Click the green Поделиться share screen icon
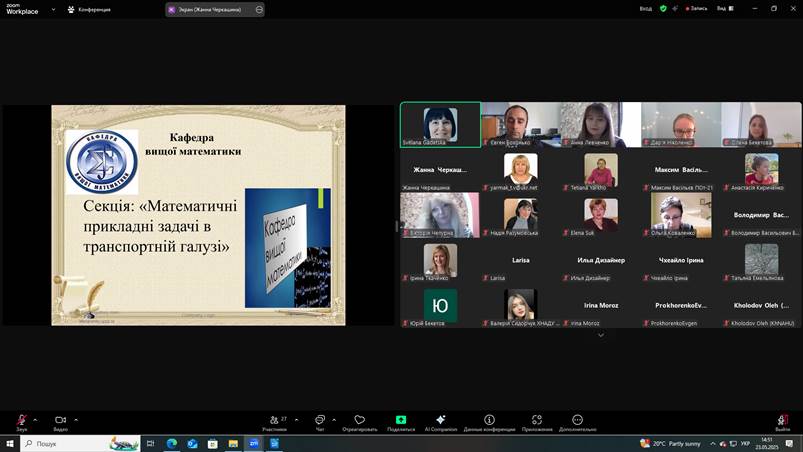Image resolution: width=803 pixels, height=452 pixels. 401,420
